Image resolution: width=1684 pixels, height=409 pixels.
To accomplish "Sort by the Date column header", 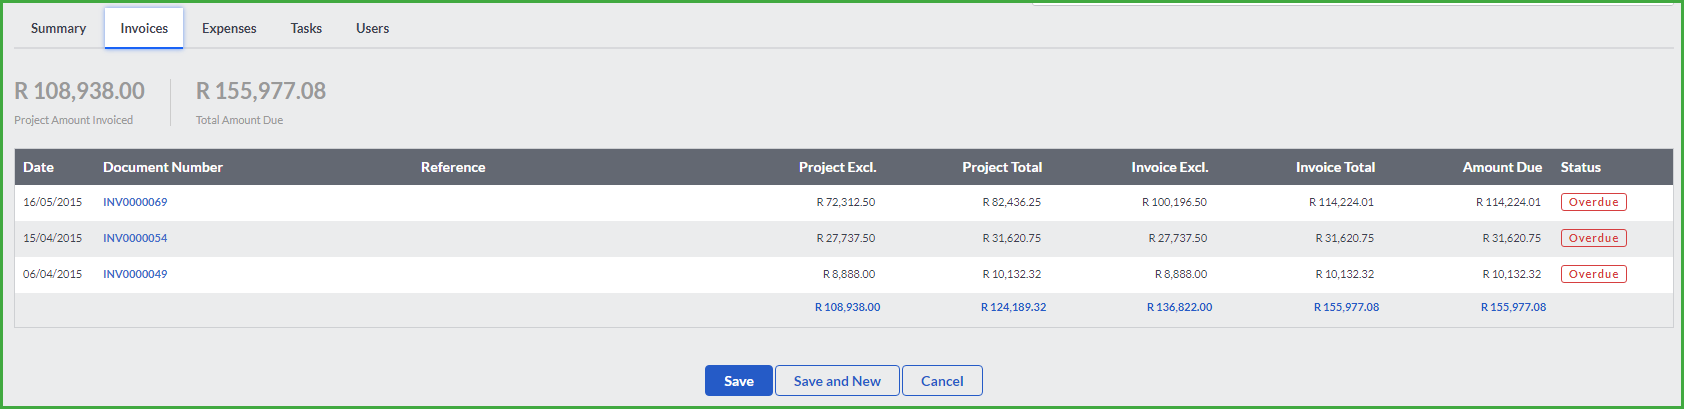I will pyautogui.click(x=39, y=167).
